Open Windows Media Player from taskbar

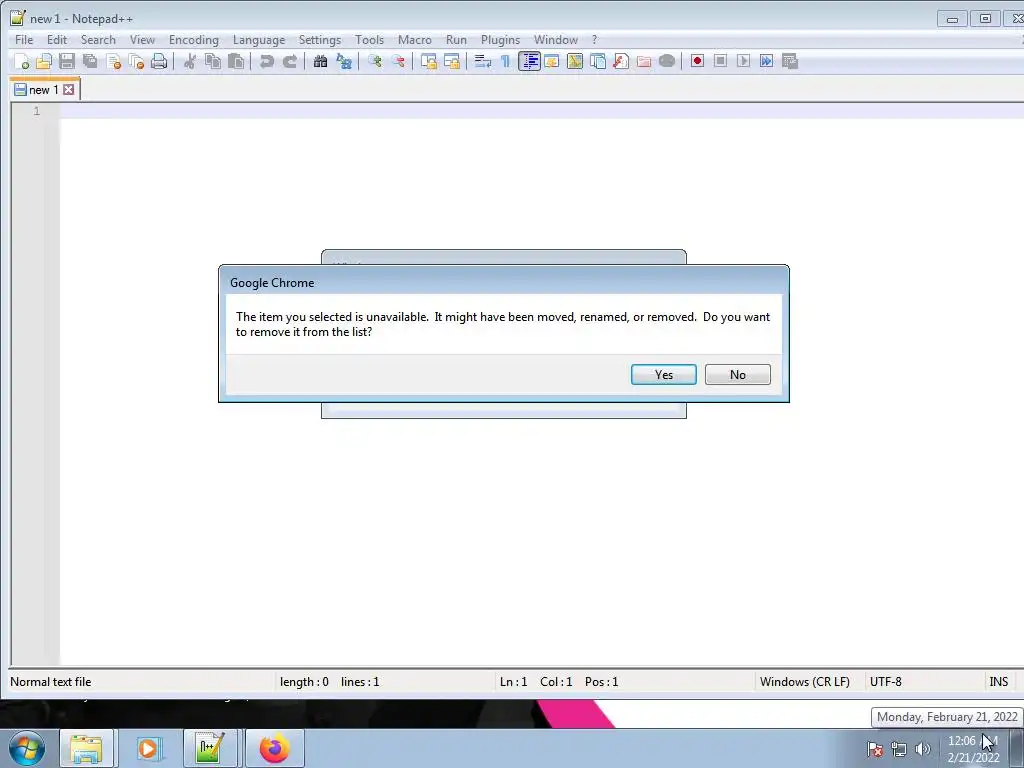(148, 748)
